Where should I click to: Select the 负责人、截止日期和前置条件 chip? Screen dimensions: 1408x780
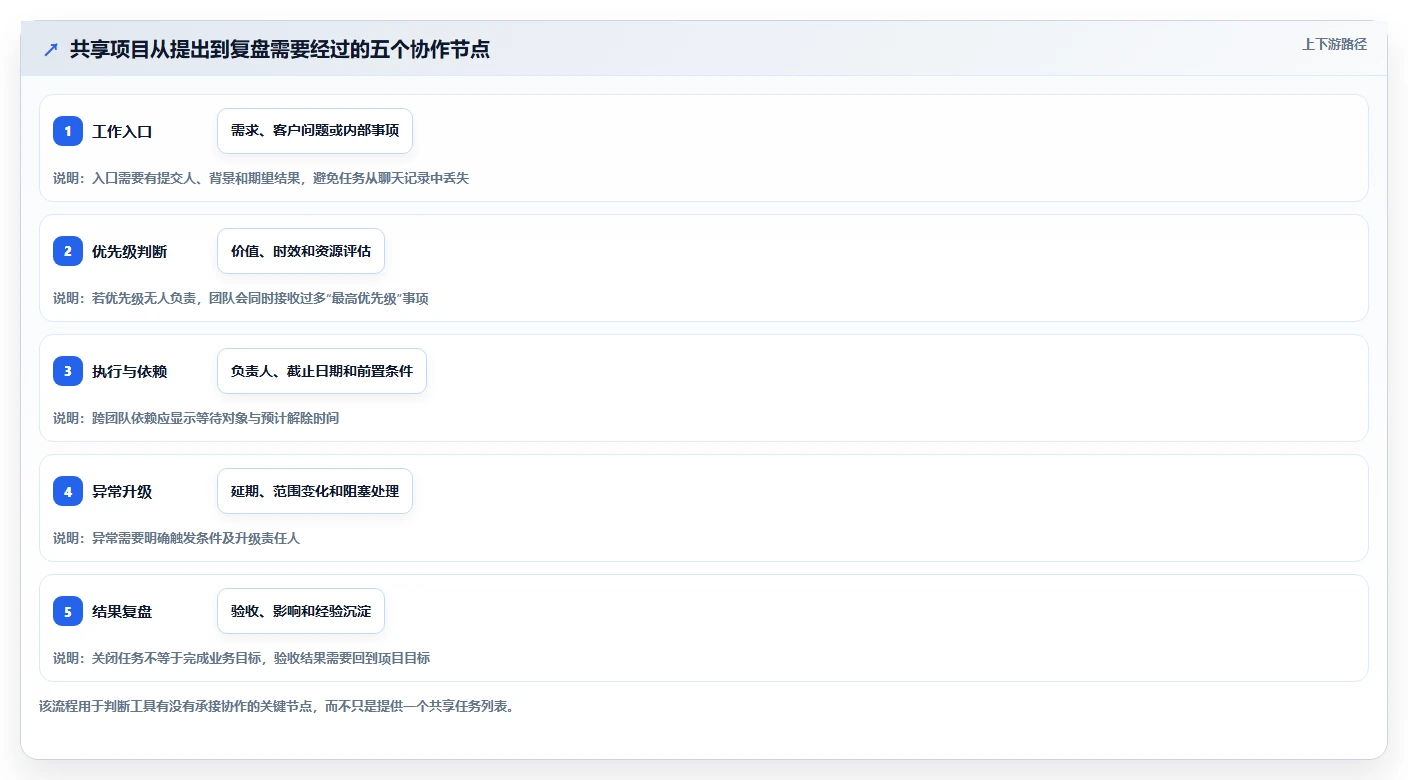pyautogui.click(x=322, y=371)
